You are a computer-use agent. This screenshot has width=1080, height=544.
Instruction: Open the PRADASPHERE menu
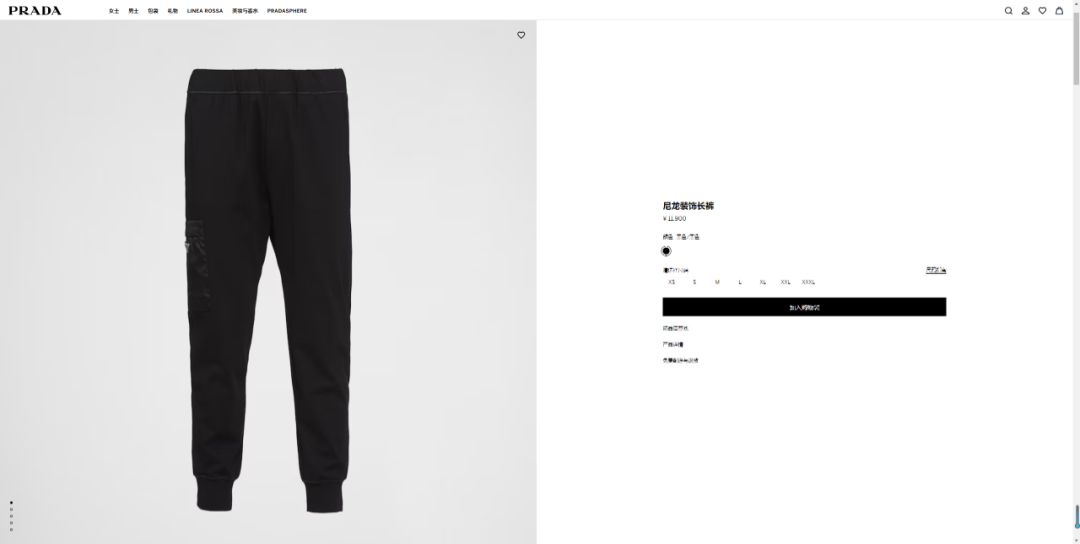(x=287, y=11)
